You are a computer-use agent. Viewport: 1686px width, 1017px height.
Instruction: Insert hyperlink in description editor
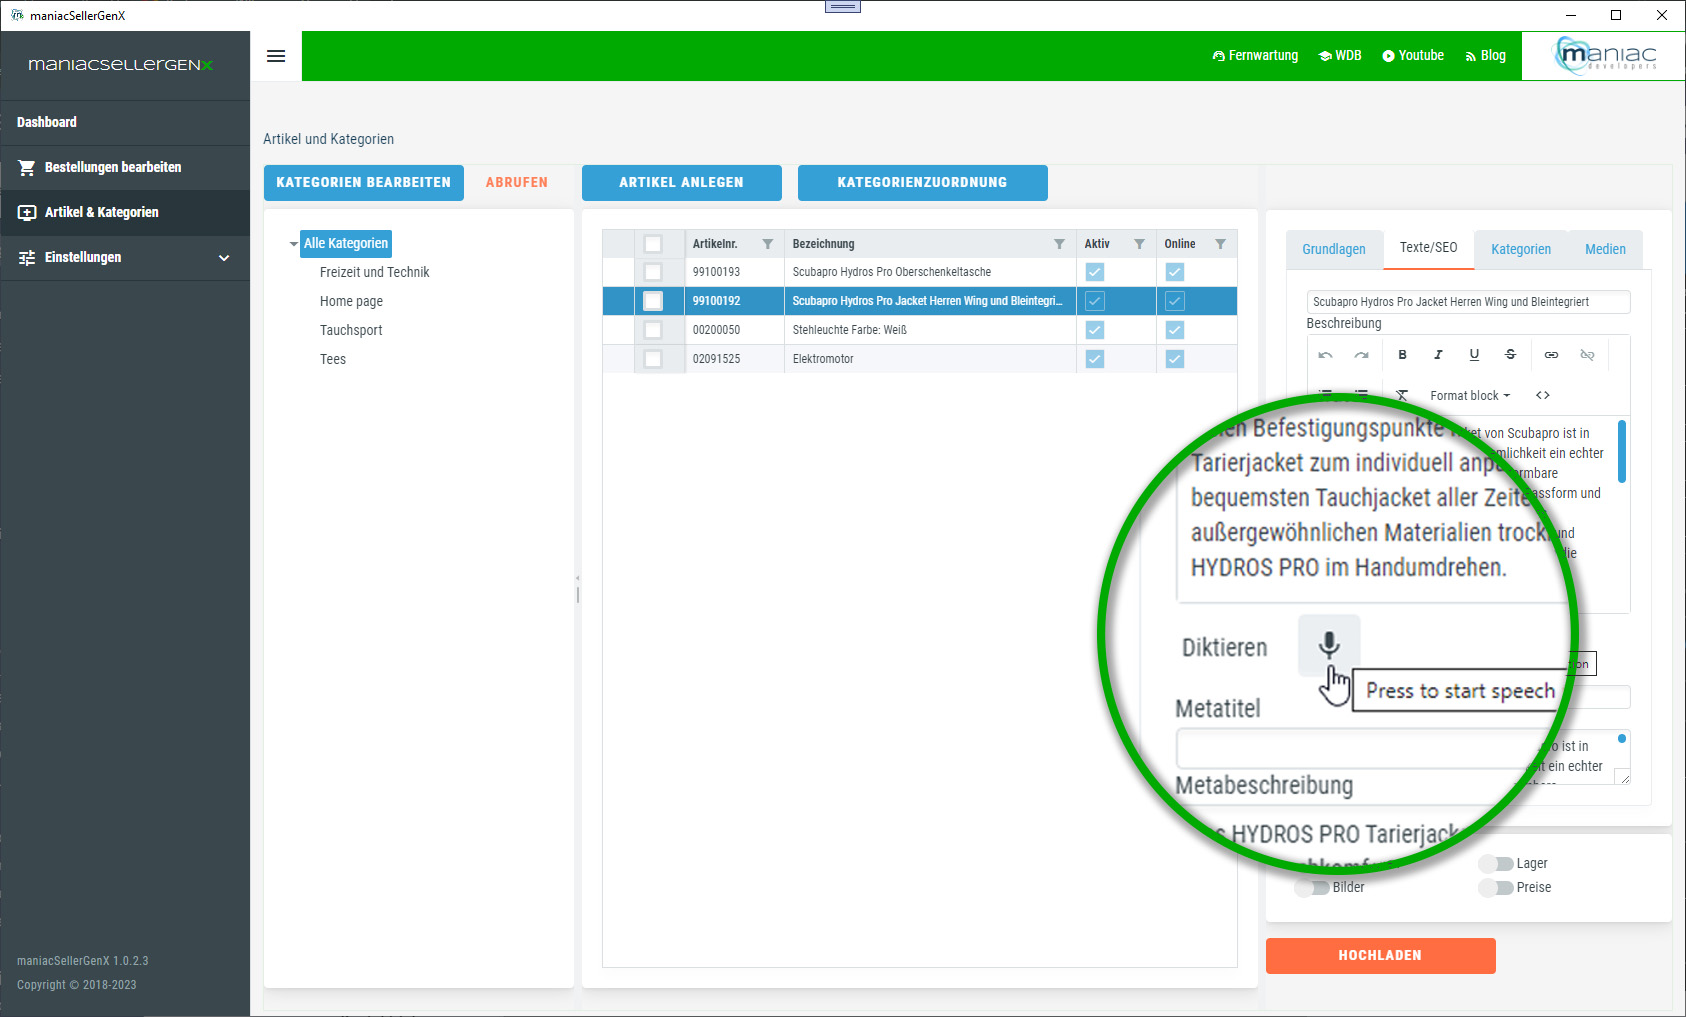point(1551,355)
